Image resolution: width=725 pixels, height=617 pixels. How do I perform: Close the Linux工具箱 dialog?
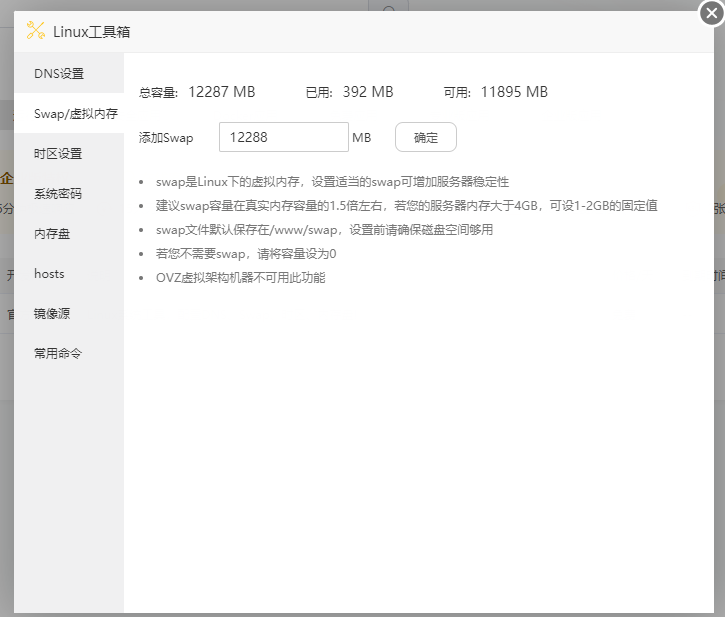[x=712, y=13]
